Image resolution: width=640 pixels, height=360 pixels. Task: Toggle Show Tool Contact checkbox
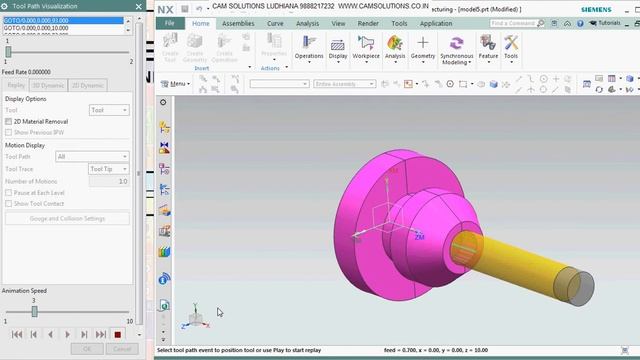8,203
